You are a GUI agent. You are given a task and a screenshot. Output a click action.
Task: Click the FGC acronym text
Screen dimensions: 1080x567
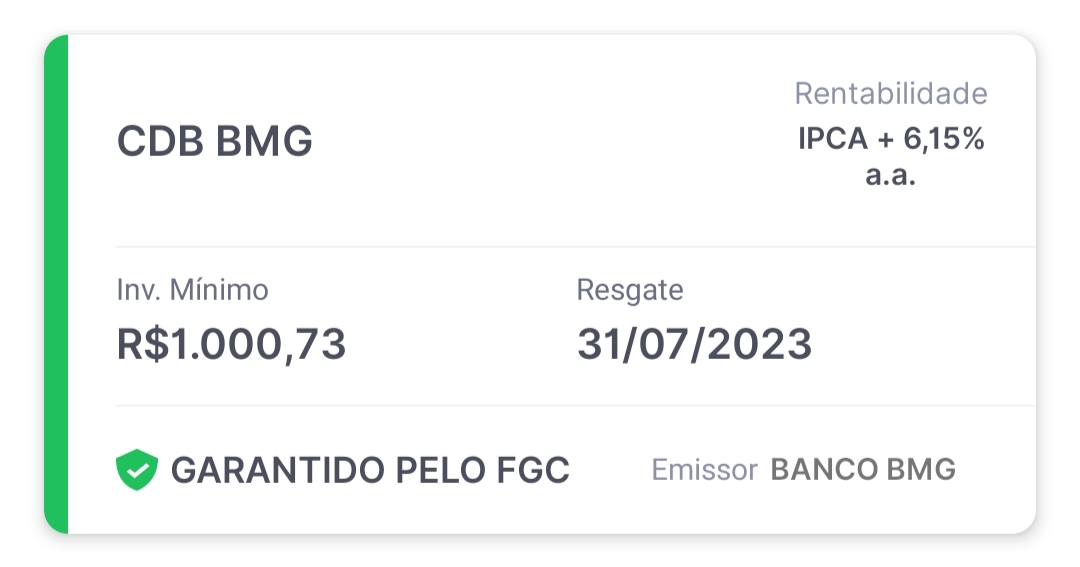(532, 471)
